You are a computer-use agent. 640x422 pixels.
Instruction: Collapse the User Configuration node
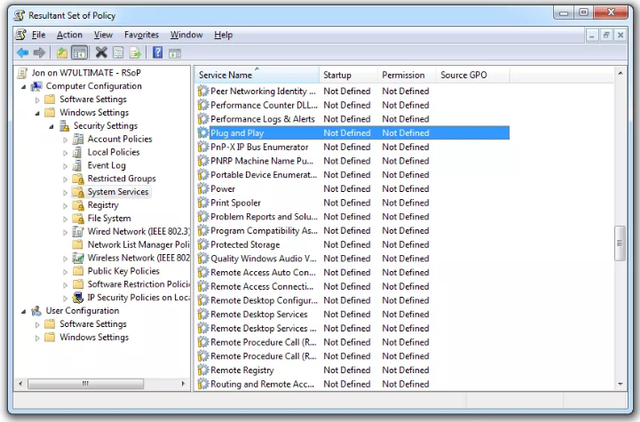[24, 311]
